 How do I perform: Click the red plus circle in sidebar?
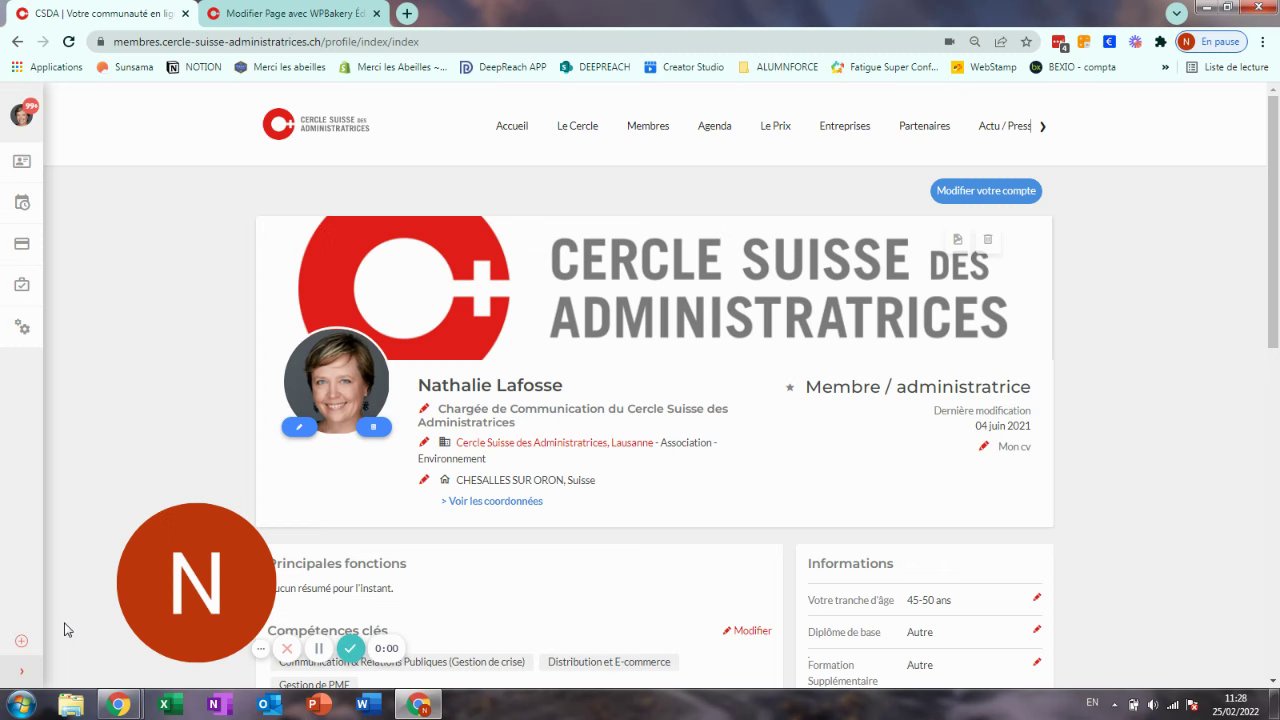click(21, 641)
